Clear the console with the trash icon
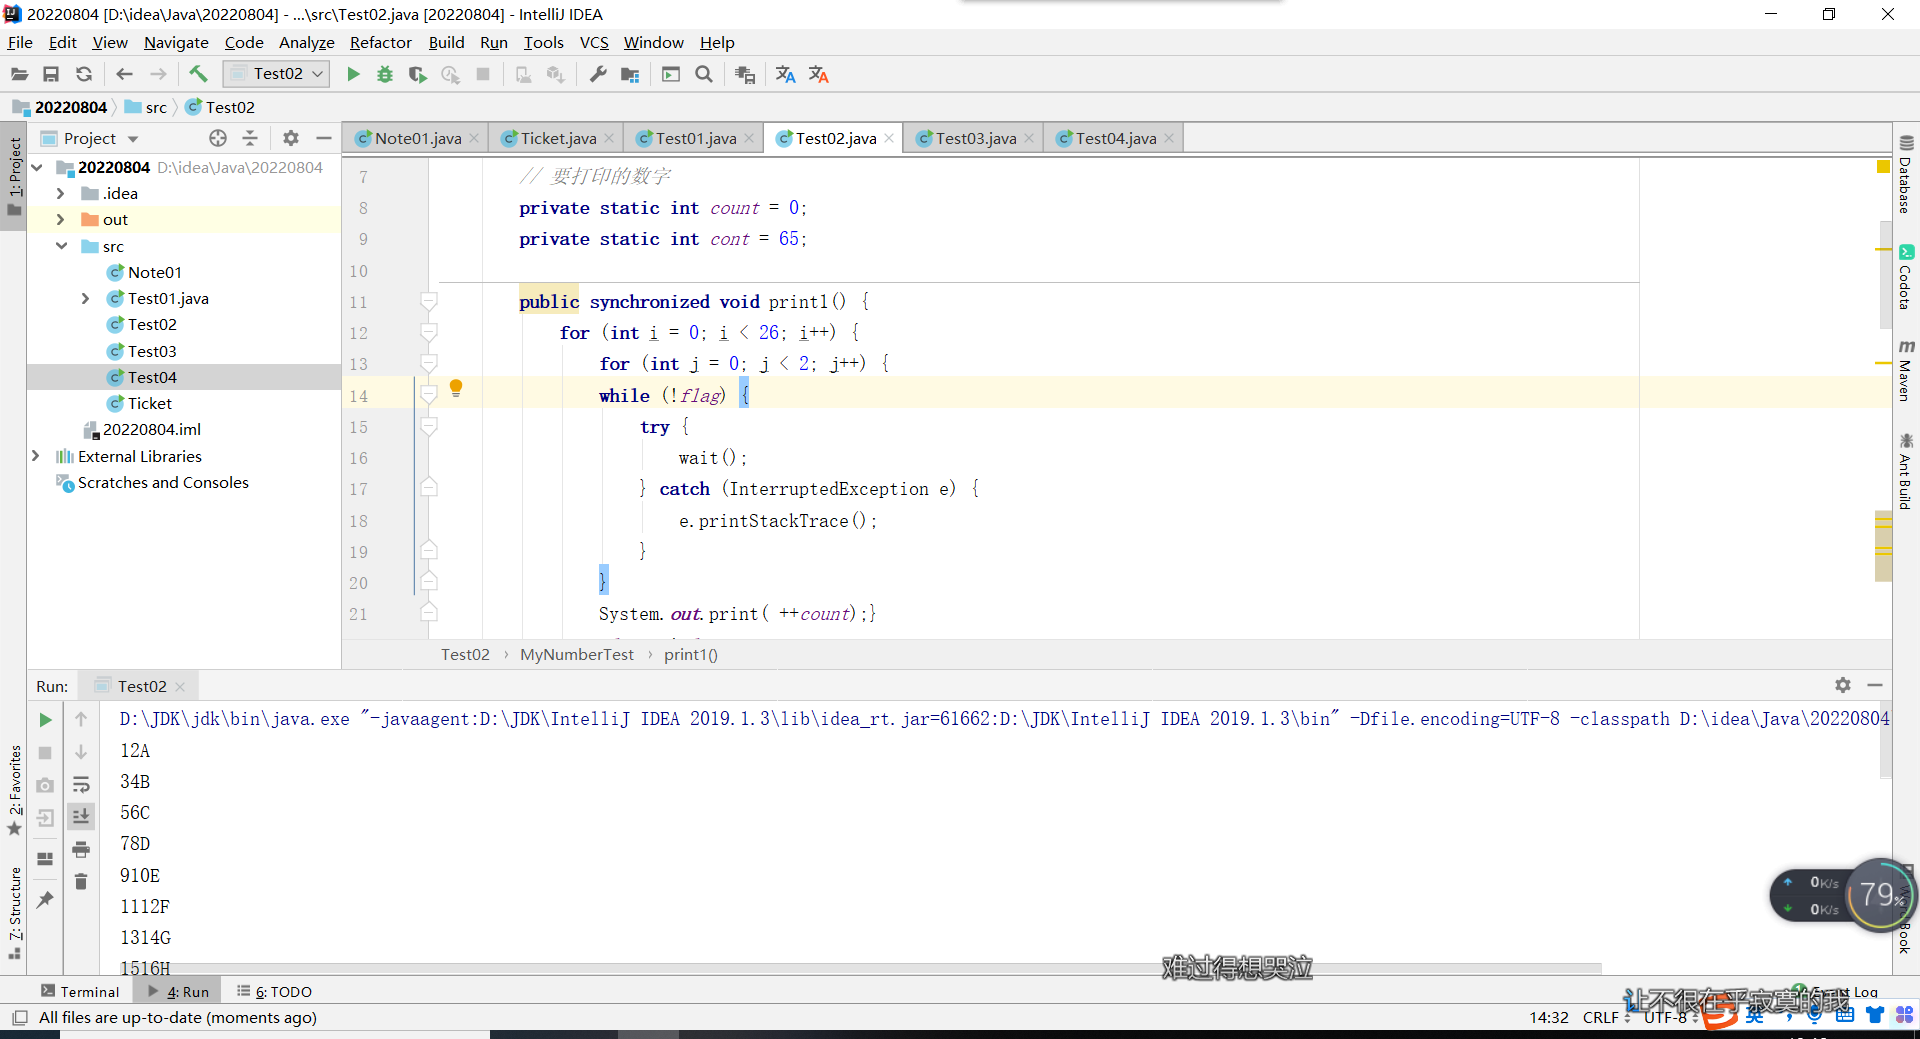Image resolution: width=1920 pixels, height=1039 pixels. pos(81,881)
